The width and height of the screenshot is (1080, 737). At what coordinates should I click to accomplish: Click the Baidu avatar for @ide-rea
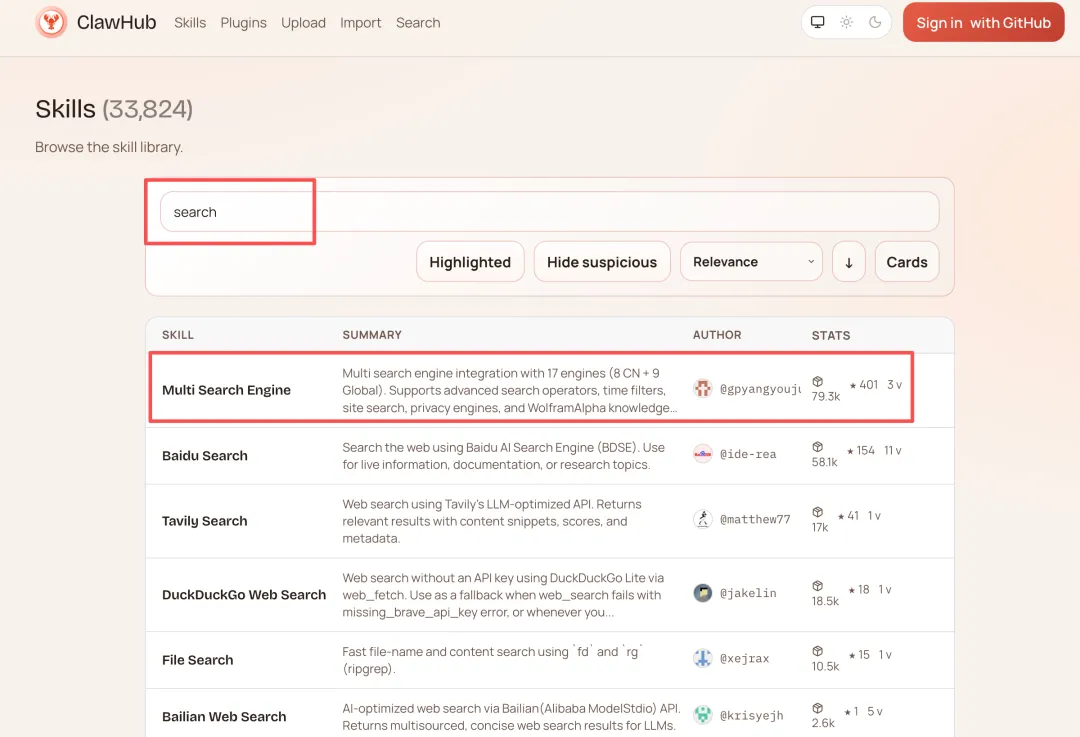pyautogui.click(x=703, y=454)
